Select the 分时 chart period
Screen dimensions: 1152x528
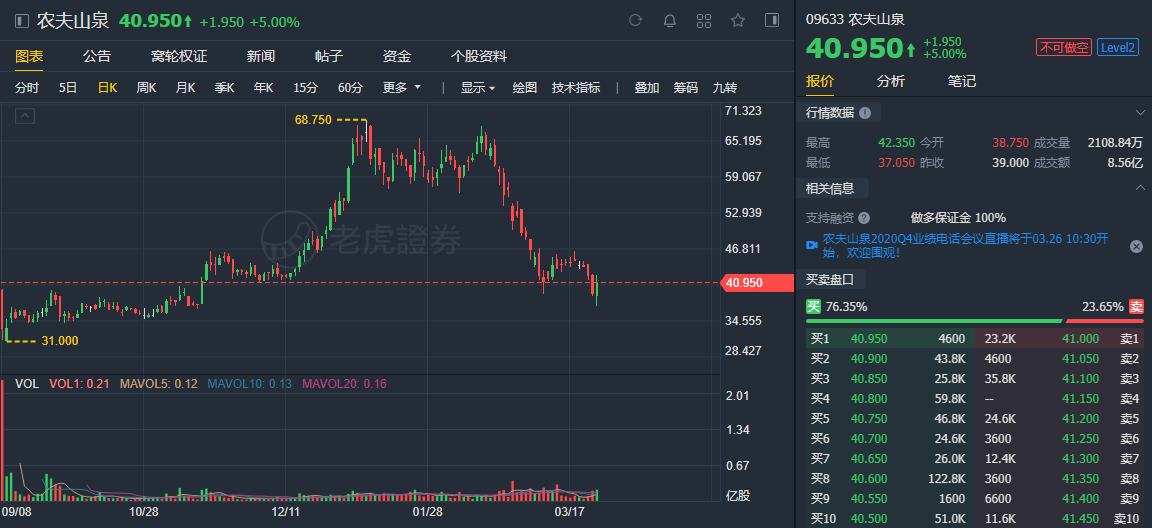point(27,87)
